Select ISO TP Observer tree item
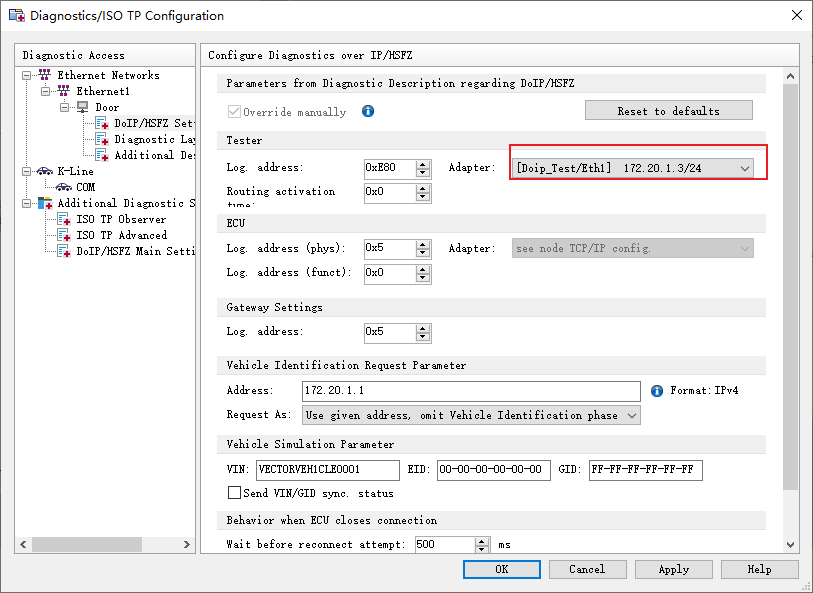This screenshot has width=813, height=593. 121,219
